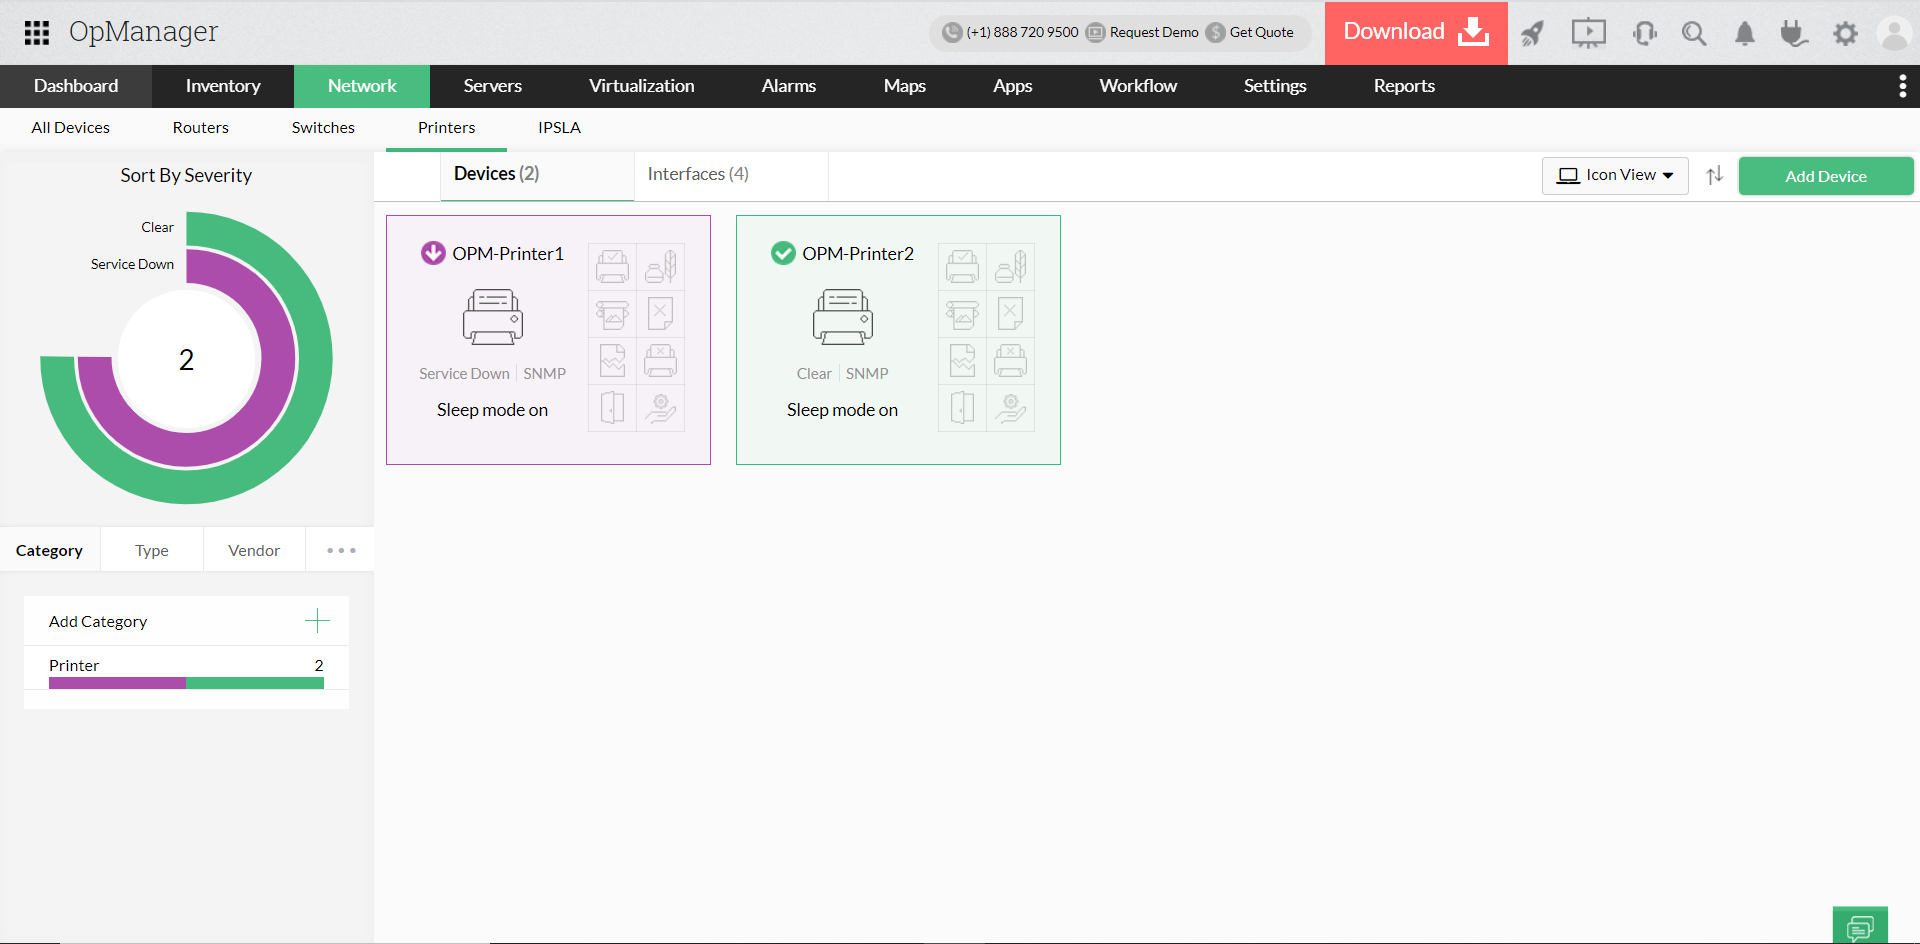The height and width of the screenshot is (944, 1920).
Task: Open the Apps menu
Action: [x=1013, y=87]
